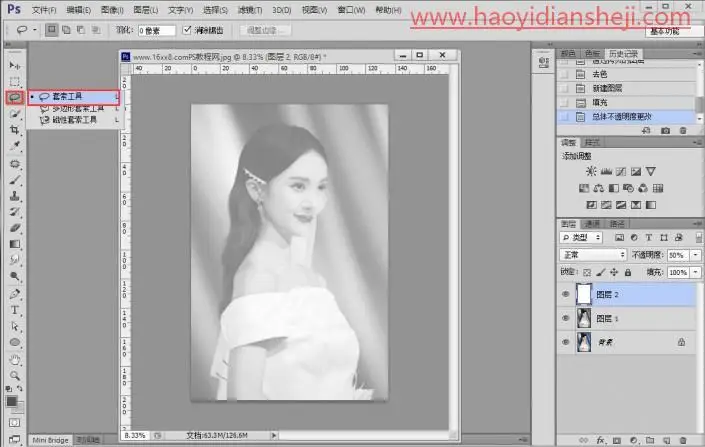Switch to the 通道 channels tab

[592, 224]
